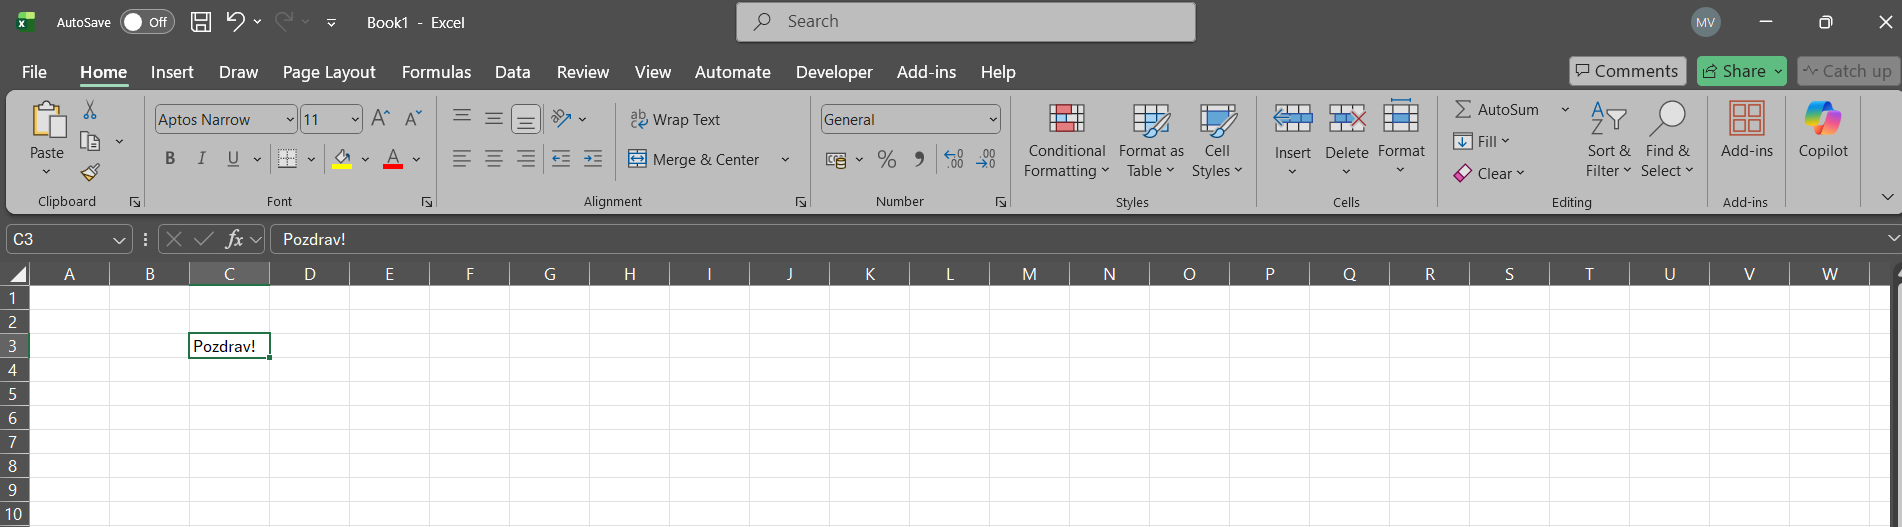The image size is (1902, 527).
Task: Click Increase Decimal icon
Action: click(x=954, y=159)
